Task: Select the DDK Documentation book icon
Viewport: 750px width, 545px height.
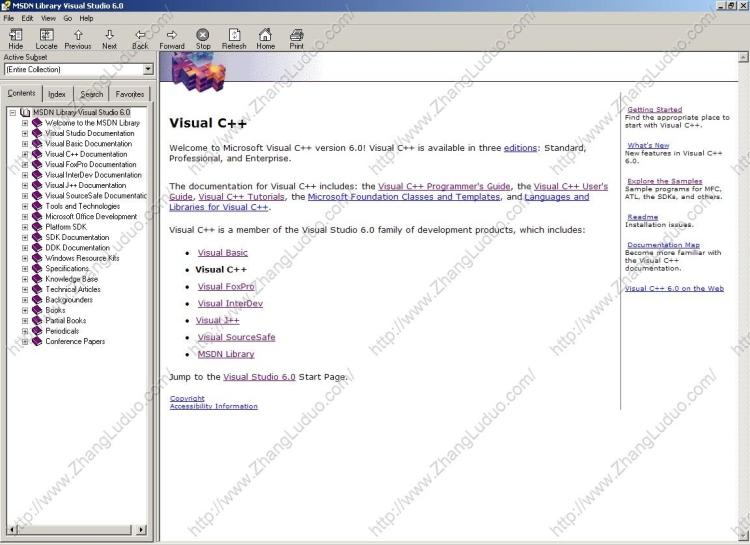Action: click(x=37, y=248)
